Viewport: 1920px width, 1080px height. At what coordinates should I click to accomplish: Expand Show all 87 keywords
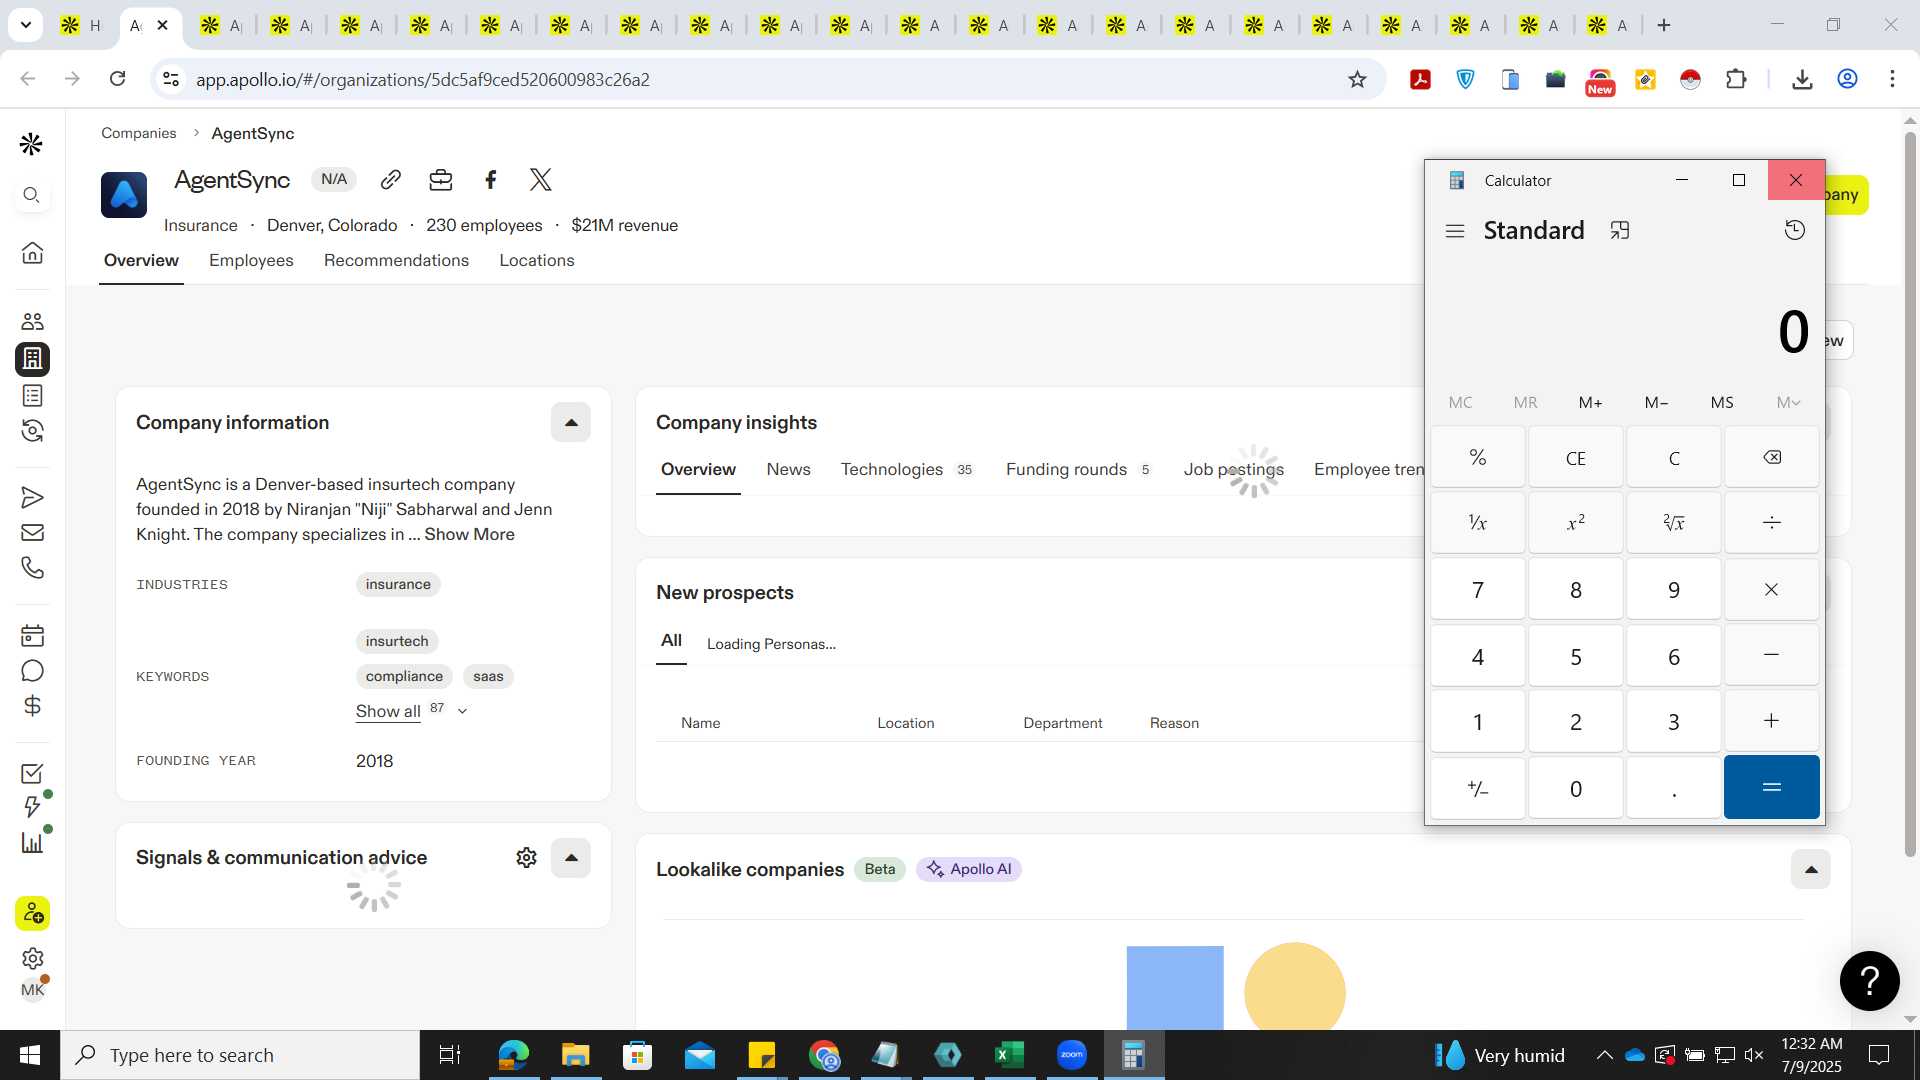click(411, 711)
